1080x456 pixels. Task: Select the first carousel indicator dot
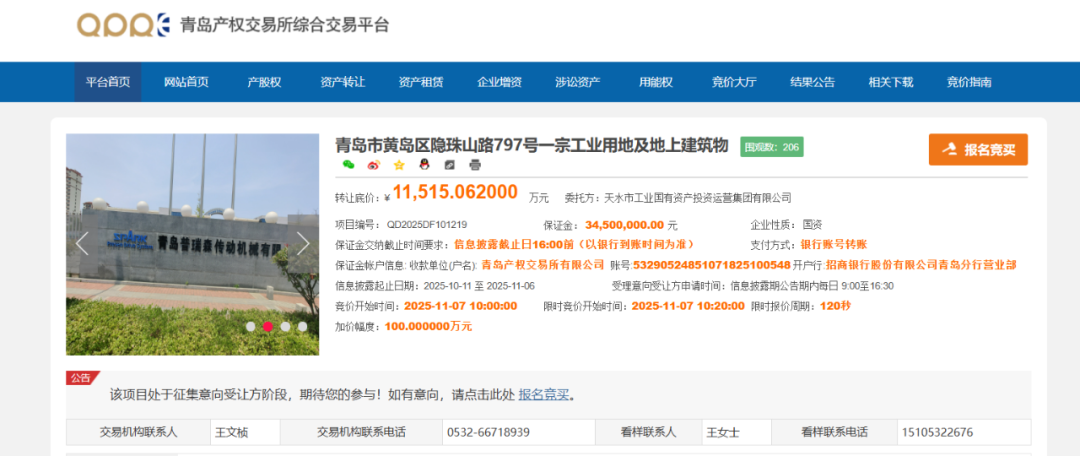coord(251,326)
